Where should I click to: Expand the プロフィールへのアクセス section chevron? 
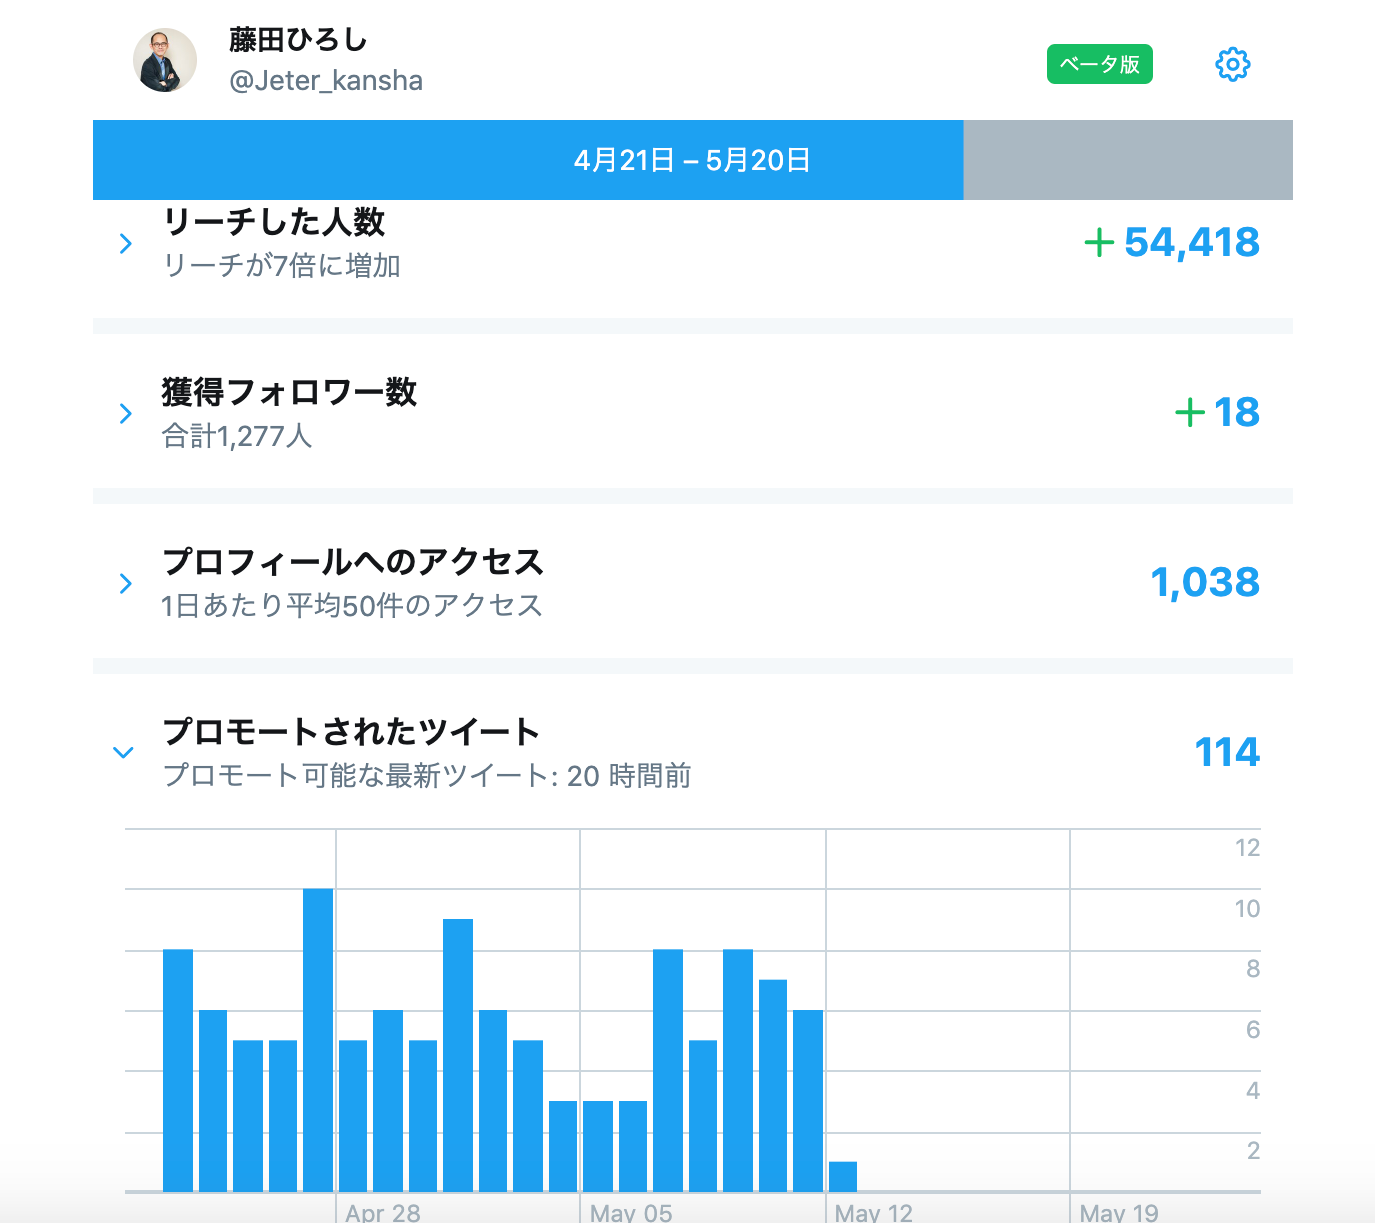[x=125, y=583]
